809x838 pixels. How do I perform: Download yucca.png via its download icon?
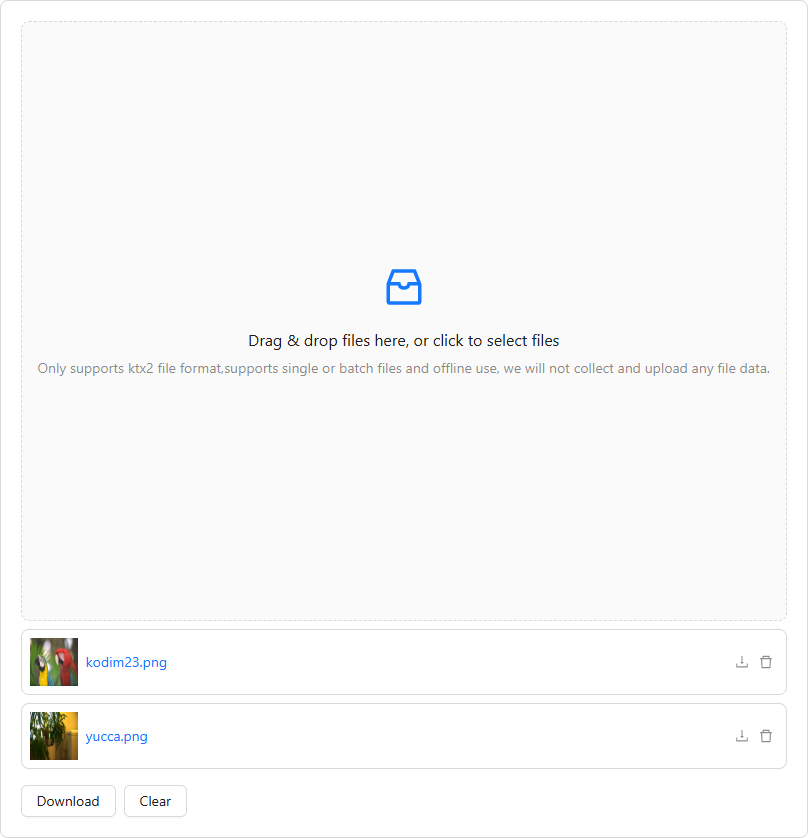[742, 736]
